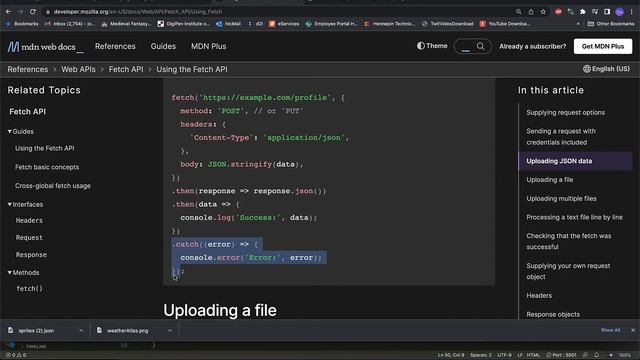Open the DigiPen Institute bookmark
Image resolution: width=640 pixels, height=360 pixels.
point(184,24)
